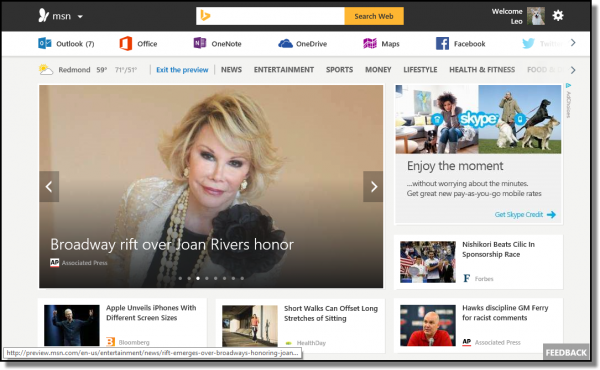Expand more services with the chevron after Twitter
The height and width of the screenshot is (370, 600).
pyautogui.click(x=573, y=43)
